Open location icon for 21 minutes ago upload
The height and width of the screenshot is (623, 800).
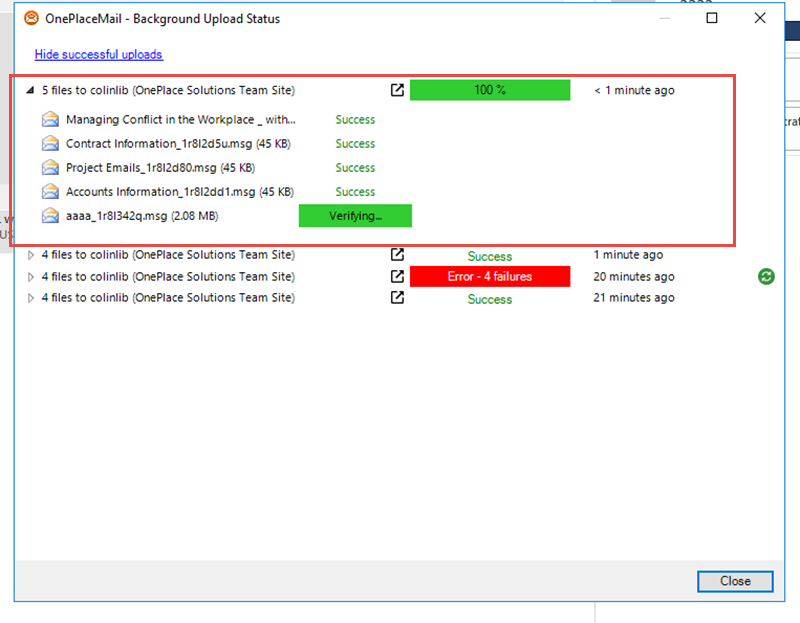397,297
